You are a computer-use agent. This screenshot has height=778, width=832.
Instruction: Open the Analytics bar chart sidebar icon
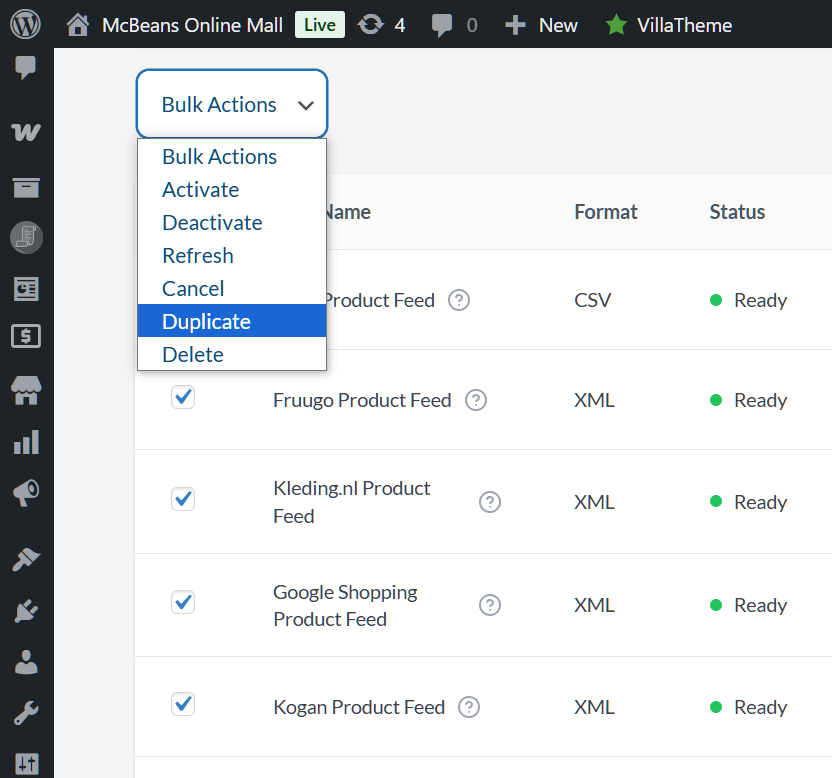26,442
